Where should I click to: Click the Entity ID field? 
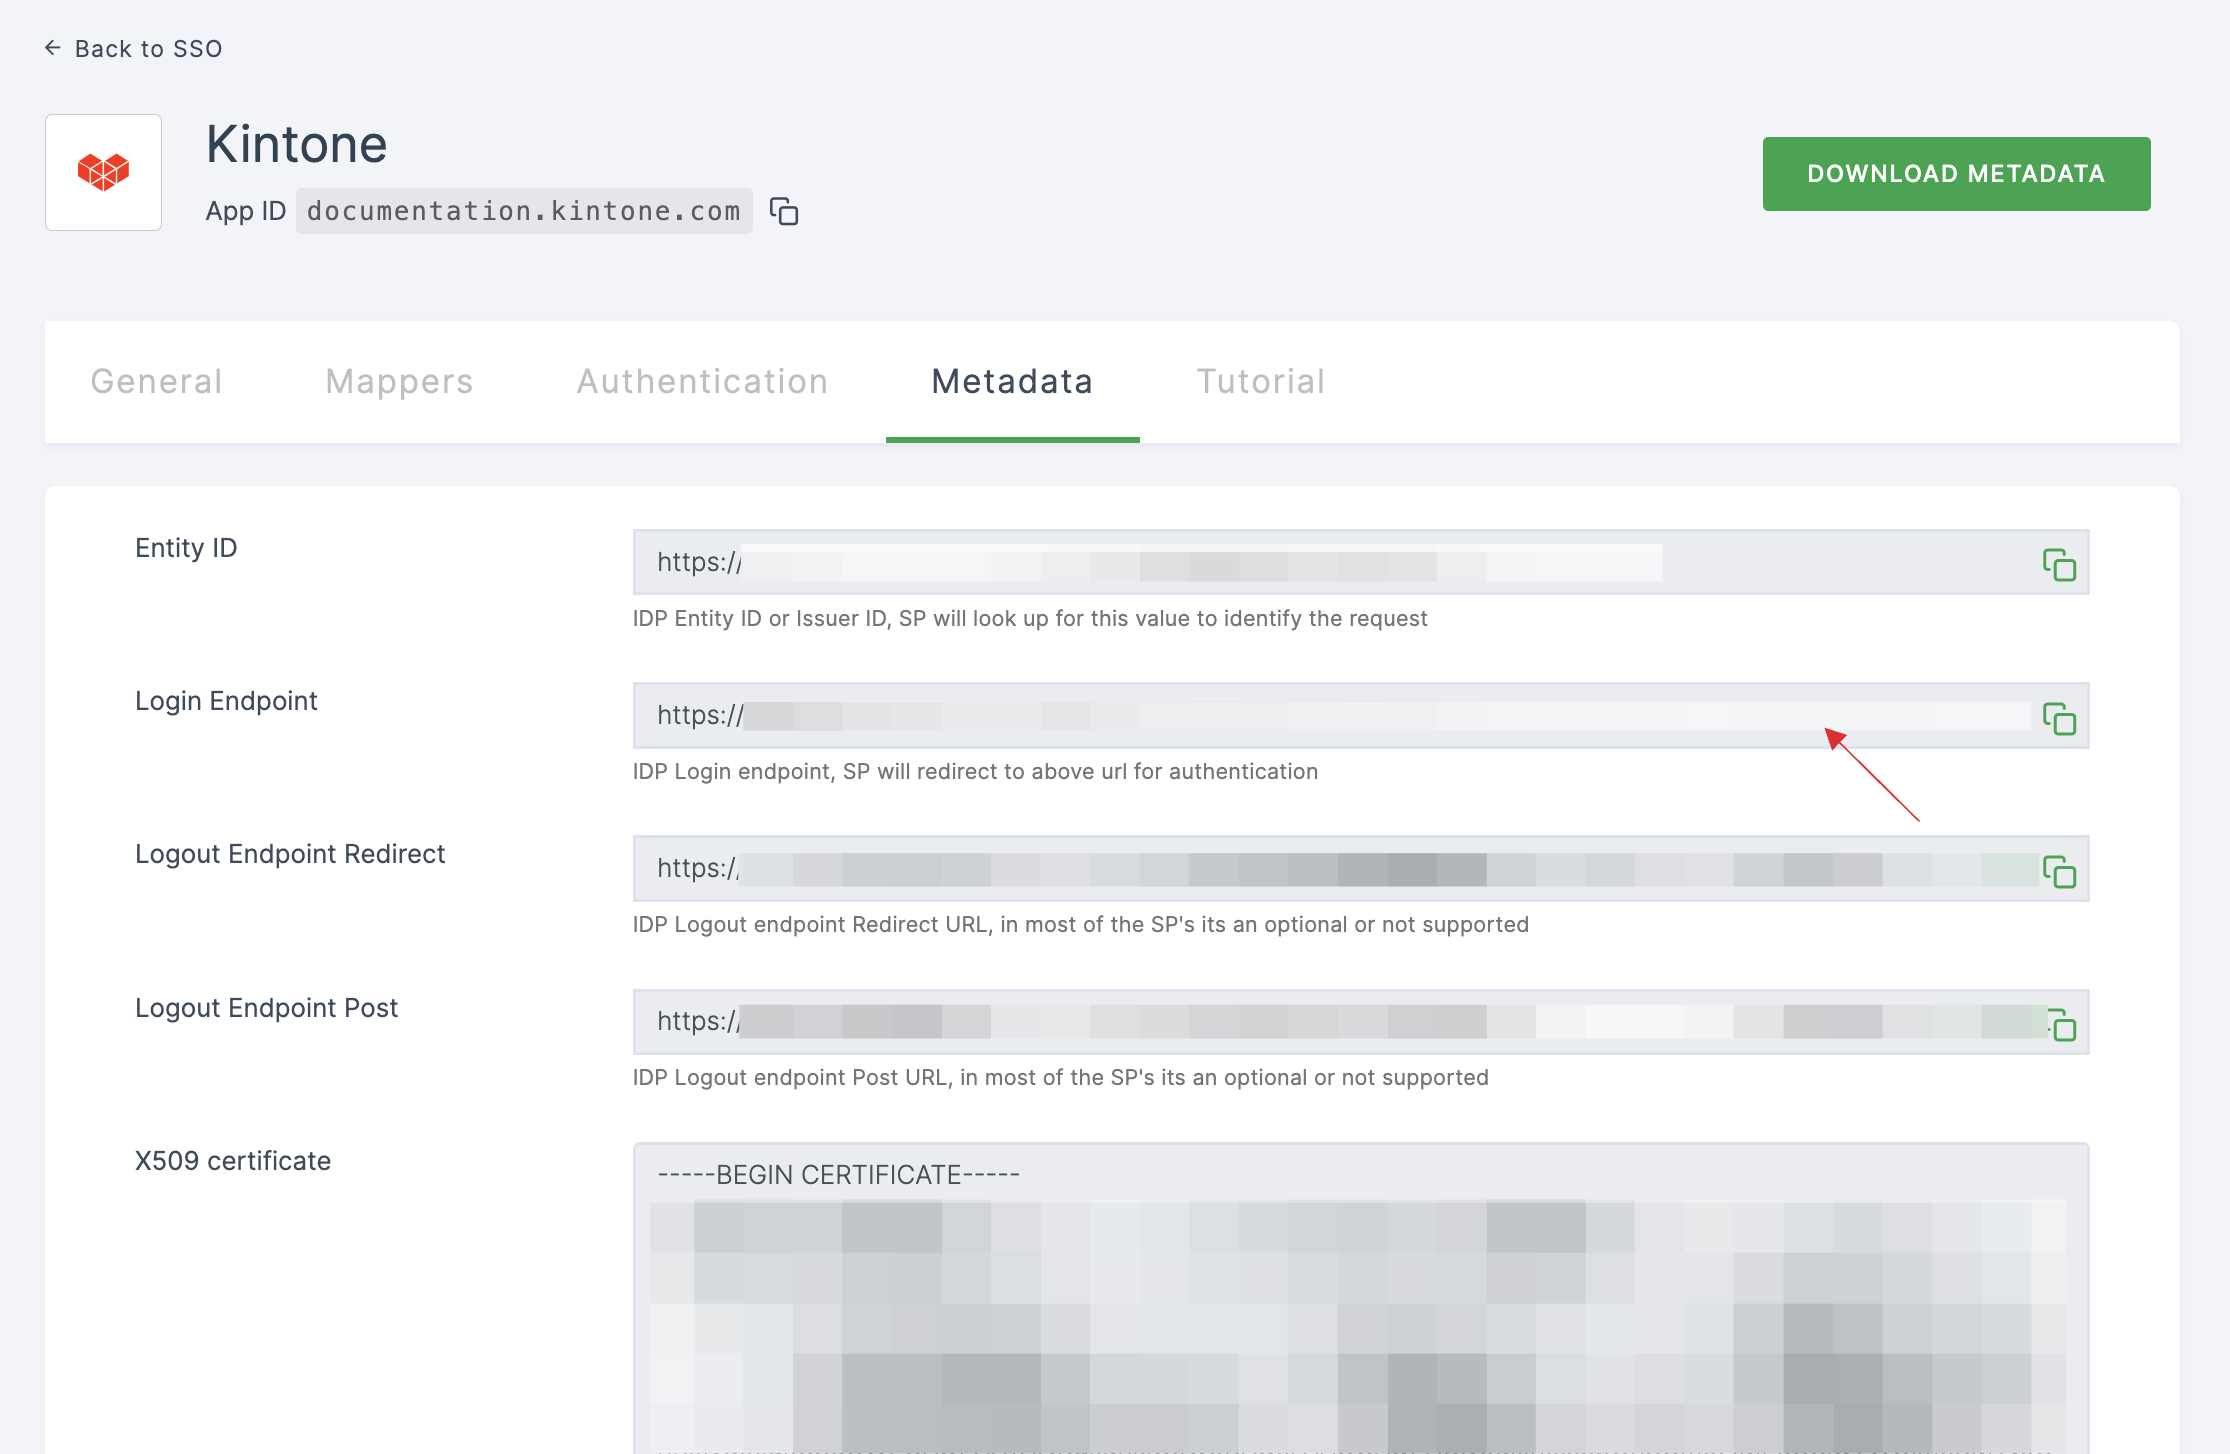point(1361,562)
